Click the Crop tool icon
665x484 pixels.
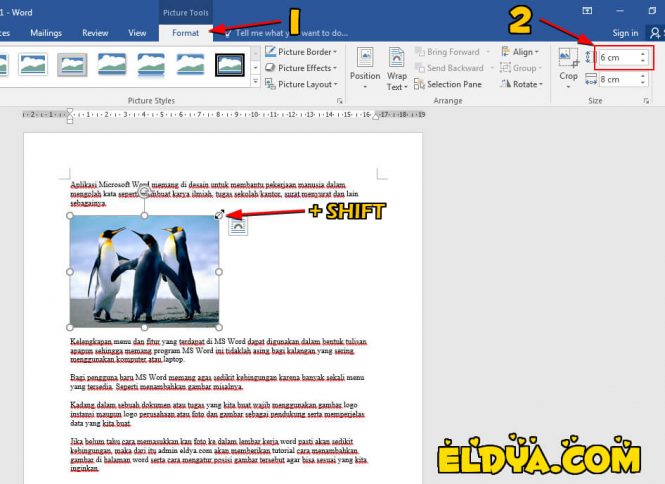568,58
